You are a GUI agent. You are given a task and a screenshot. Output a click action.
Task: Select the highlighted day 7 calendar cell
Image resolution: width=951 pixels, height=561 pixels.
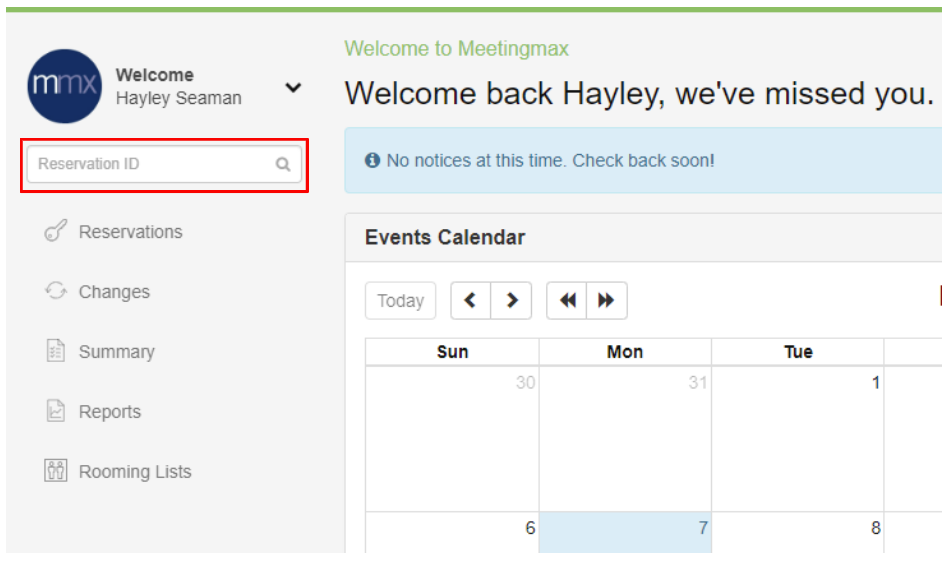click(625, 532)
